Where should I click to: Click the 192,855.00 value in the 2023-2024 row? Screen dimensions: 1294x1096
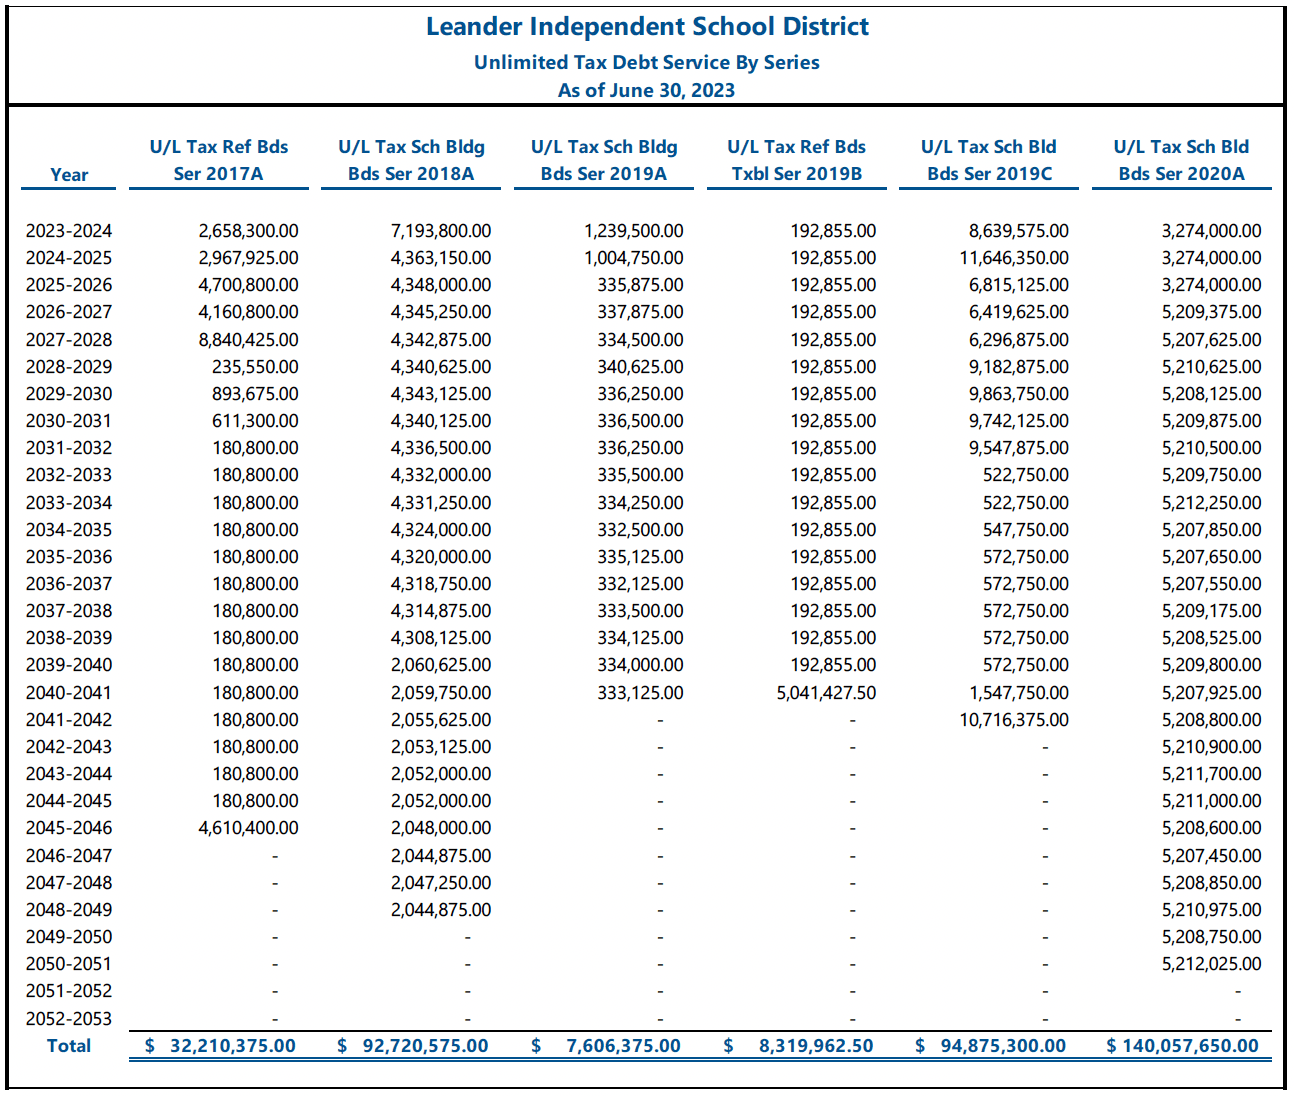click(x=834, y=231)
